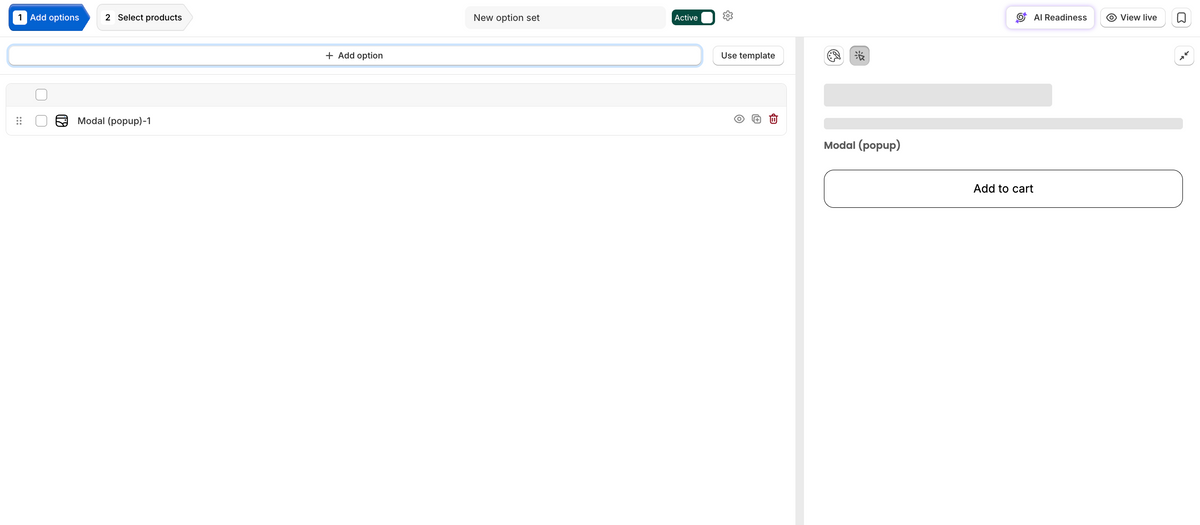Click the Add option button
1200x525 pixels.
point(355,56)
